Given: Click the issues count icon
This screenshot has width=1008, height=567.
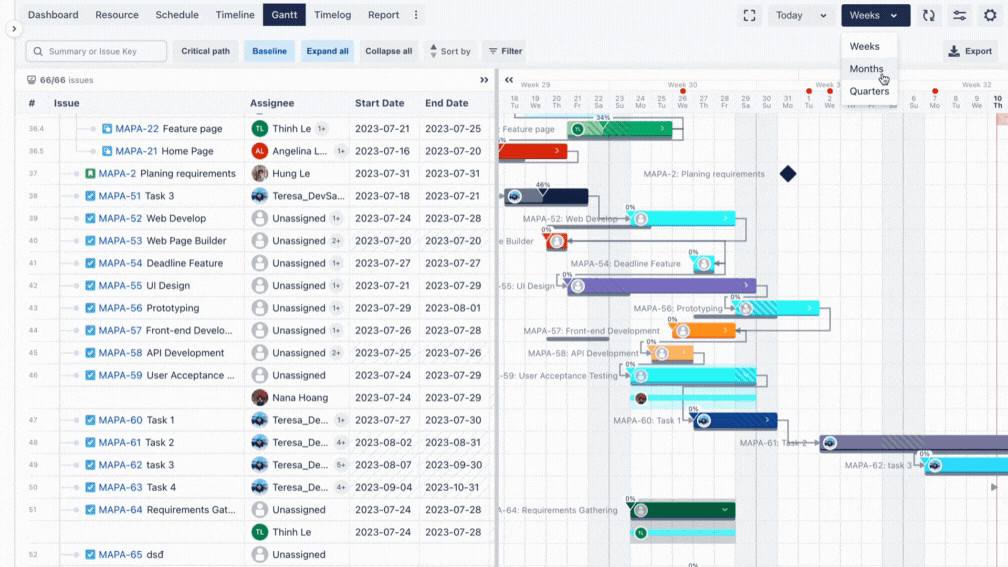Looking at the screenshot, I should pos(32,80).
